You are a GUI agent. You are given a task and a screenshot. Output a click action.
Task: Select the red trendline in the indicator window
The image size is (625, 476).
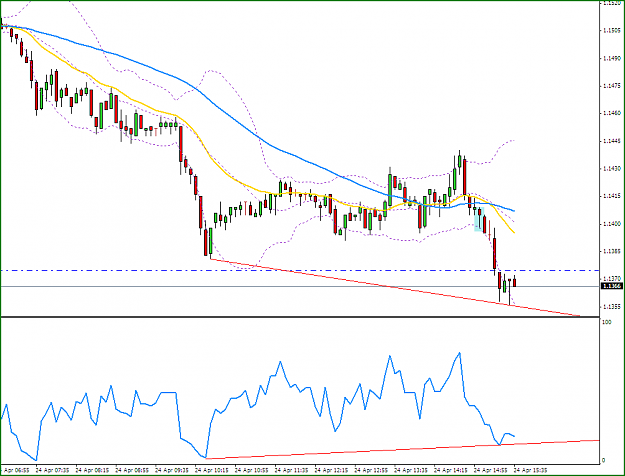click(x=403, y=449)
